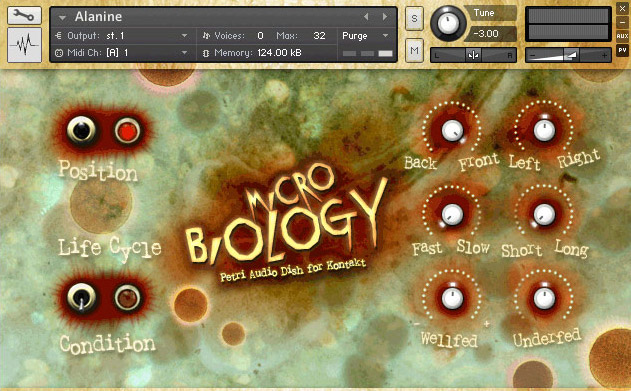
Task: Click the Output routing icon
Action: click(x=59, y=36)
